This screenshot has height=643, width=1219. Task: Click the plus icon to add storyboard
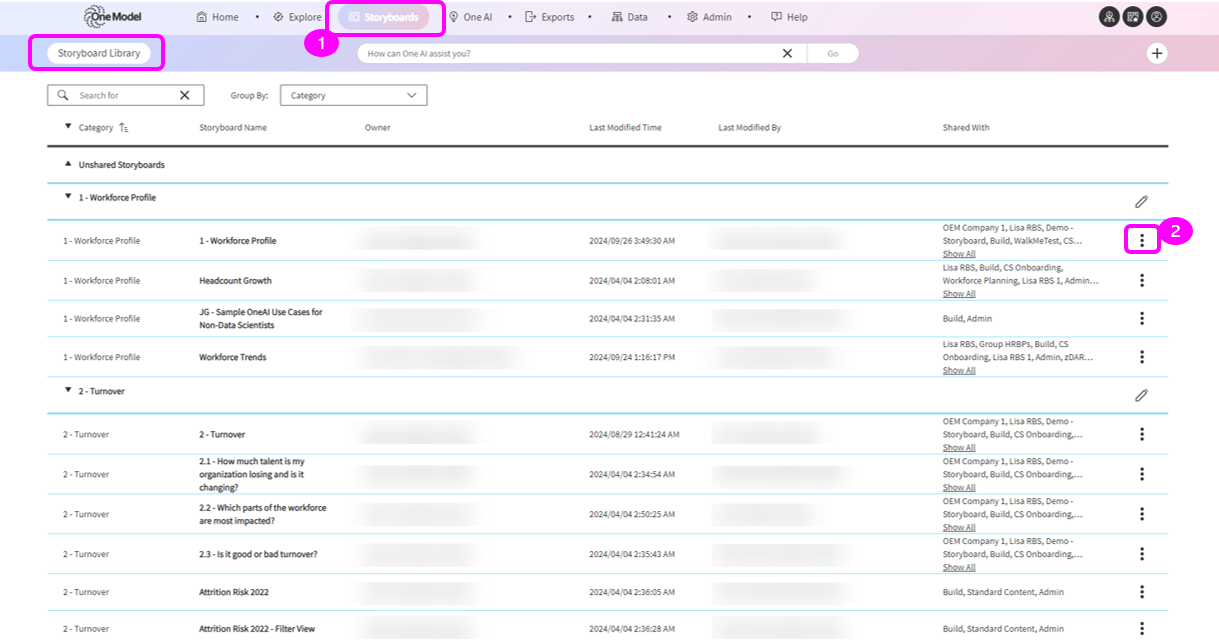(x=1157, y=53)
